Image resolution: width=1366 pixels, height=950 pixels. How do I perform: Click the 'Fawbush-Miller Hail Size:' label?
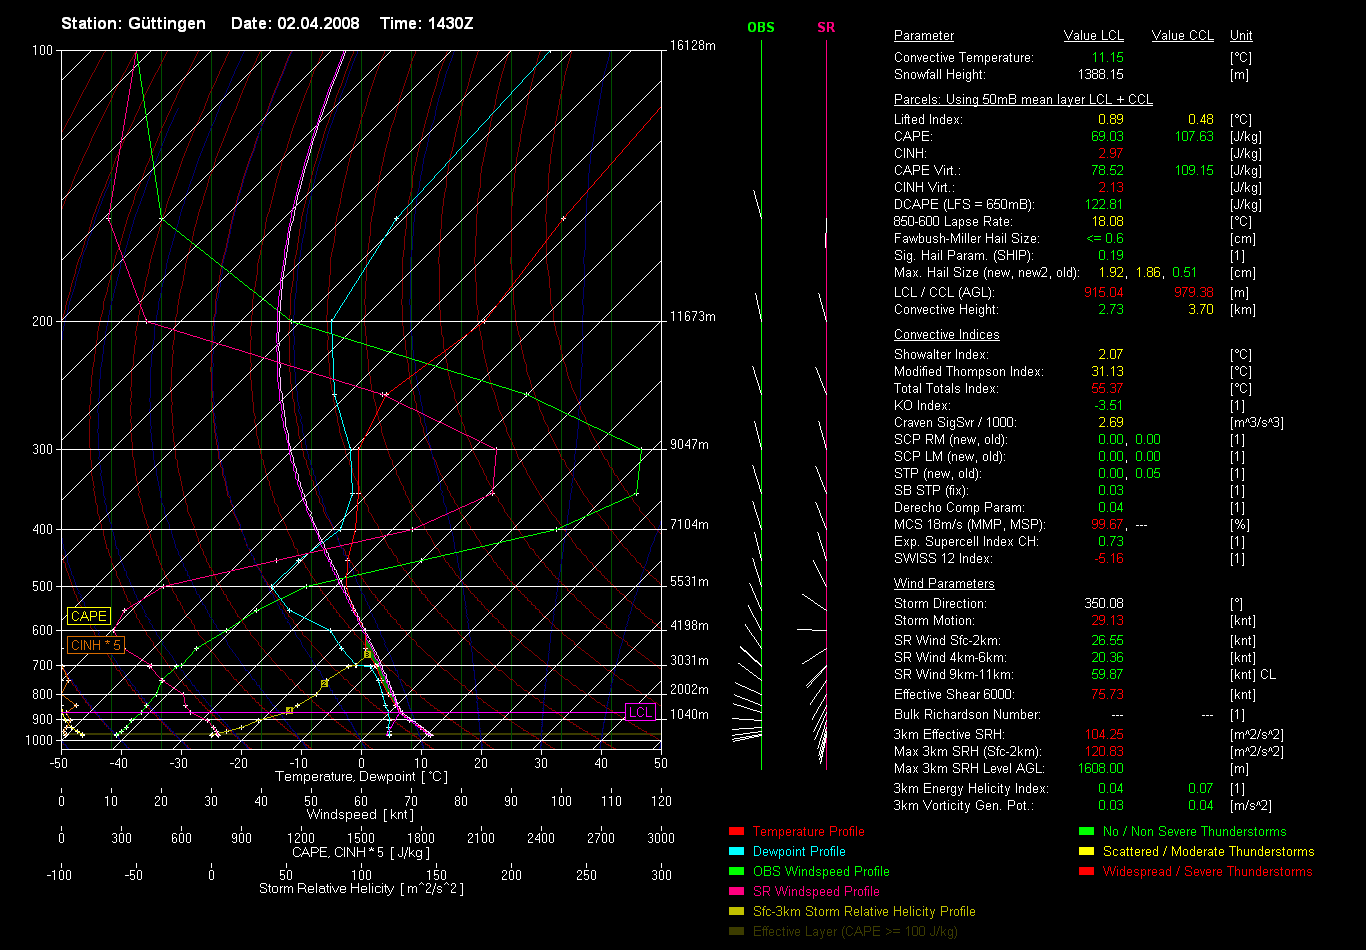click(x=967, y=239)
